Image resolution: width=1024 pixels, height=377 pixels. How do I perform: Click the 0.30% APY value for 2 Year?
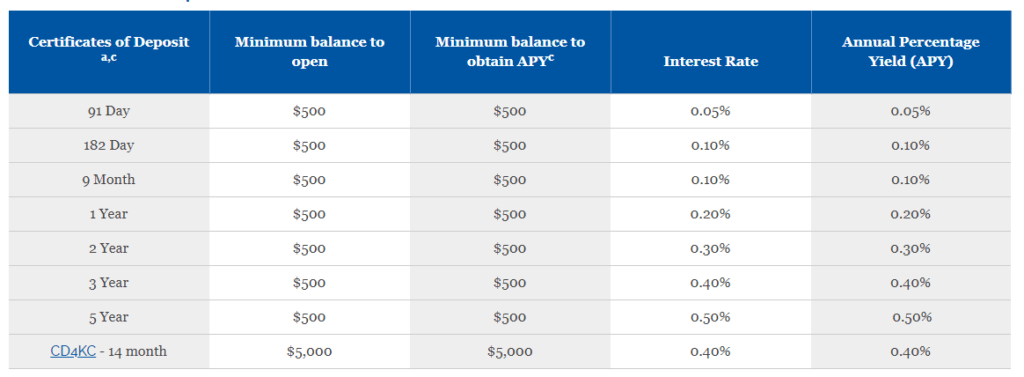tap(910, 248)
